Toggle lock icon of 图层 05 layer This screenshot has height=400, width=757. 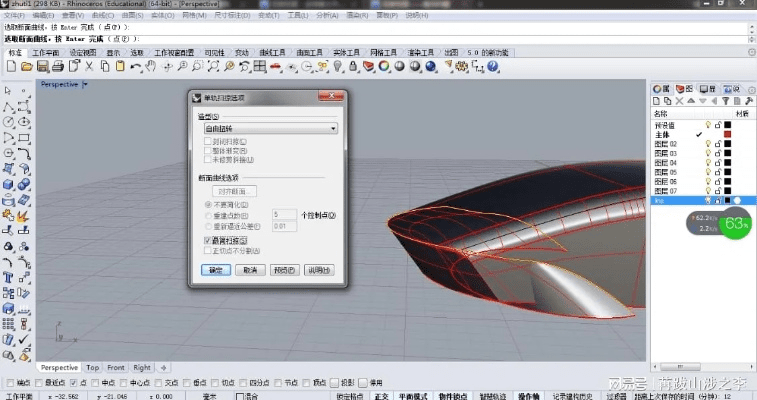tap(718, 171)
